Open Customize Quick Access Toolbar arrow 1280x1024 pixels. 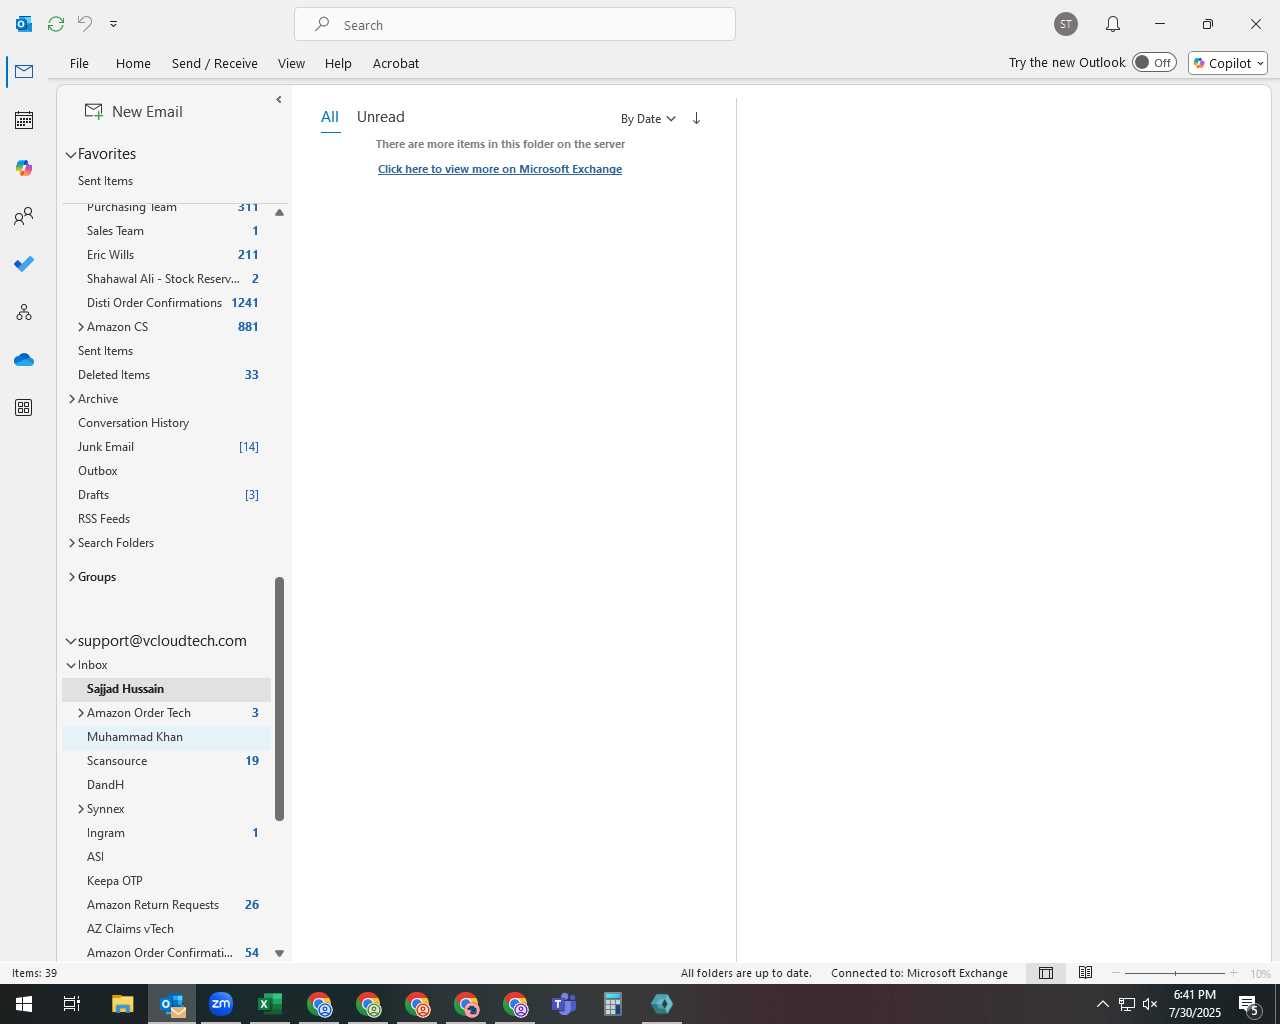coord(113,23)
